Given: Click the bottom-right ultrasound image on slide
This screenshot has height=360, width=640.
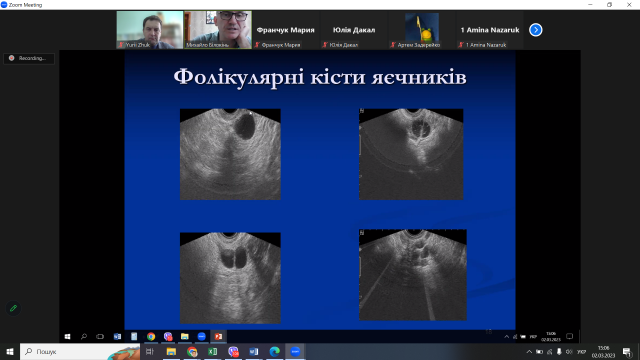Looking at the screenshot, I should [x=413, y=275].
